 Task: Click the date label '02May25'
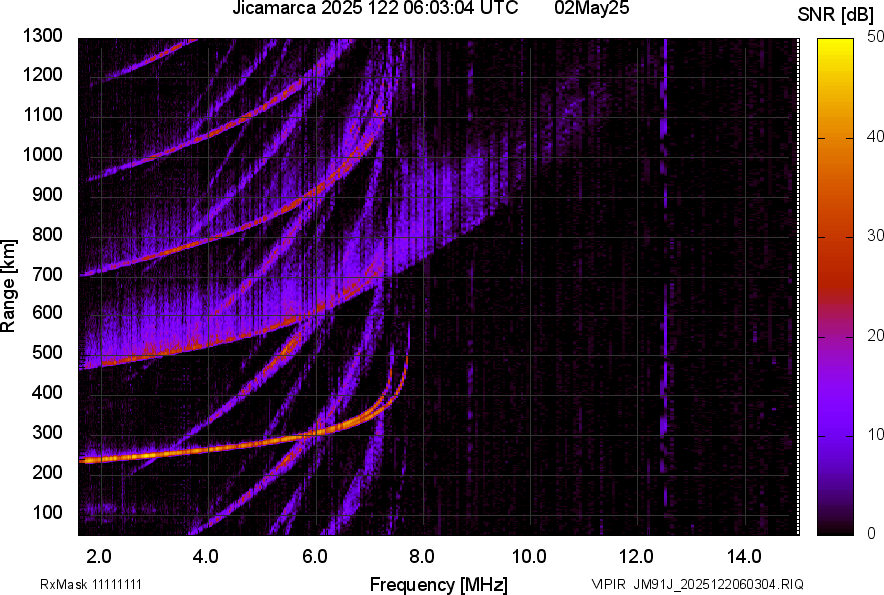591,8
